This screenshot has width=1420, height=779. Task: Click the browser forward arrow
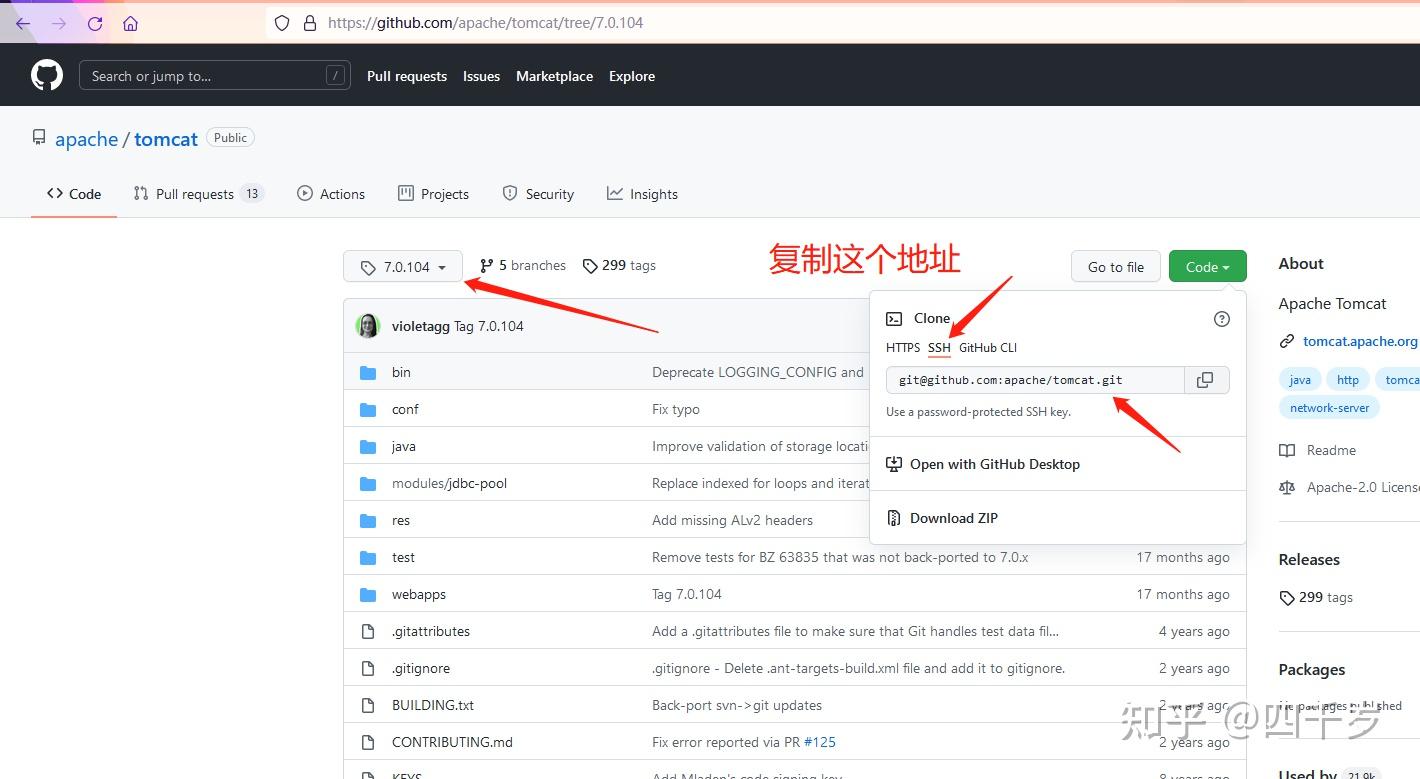coord(59,23)
